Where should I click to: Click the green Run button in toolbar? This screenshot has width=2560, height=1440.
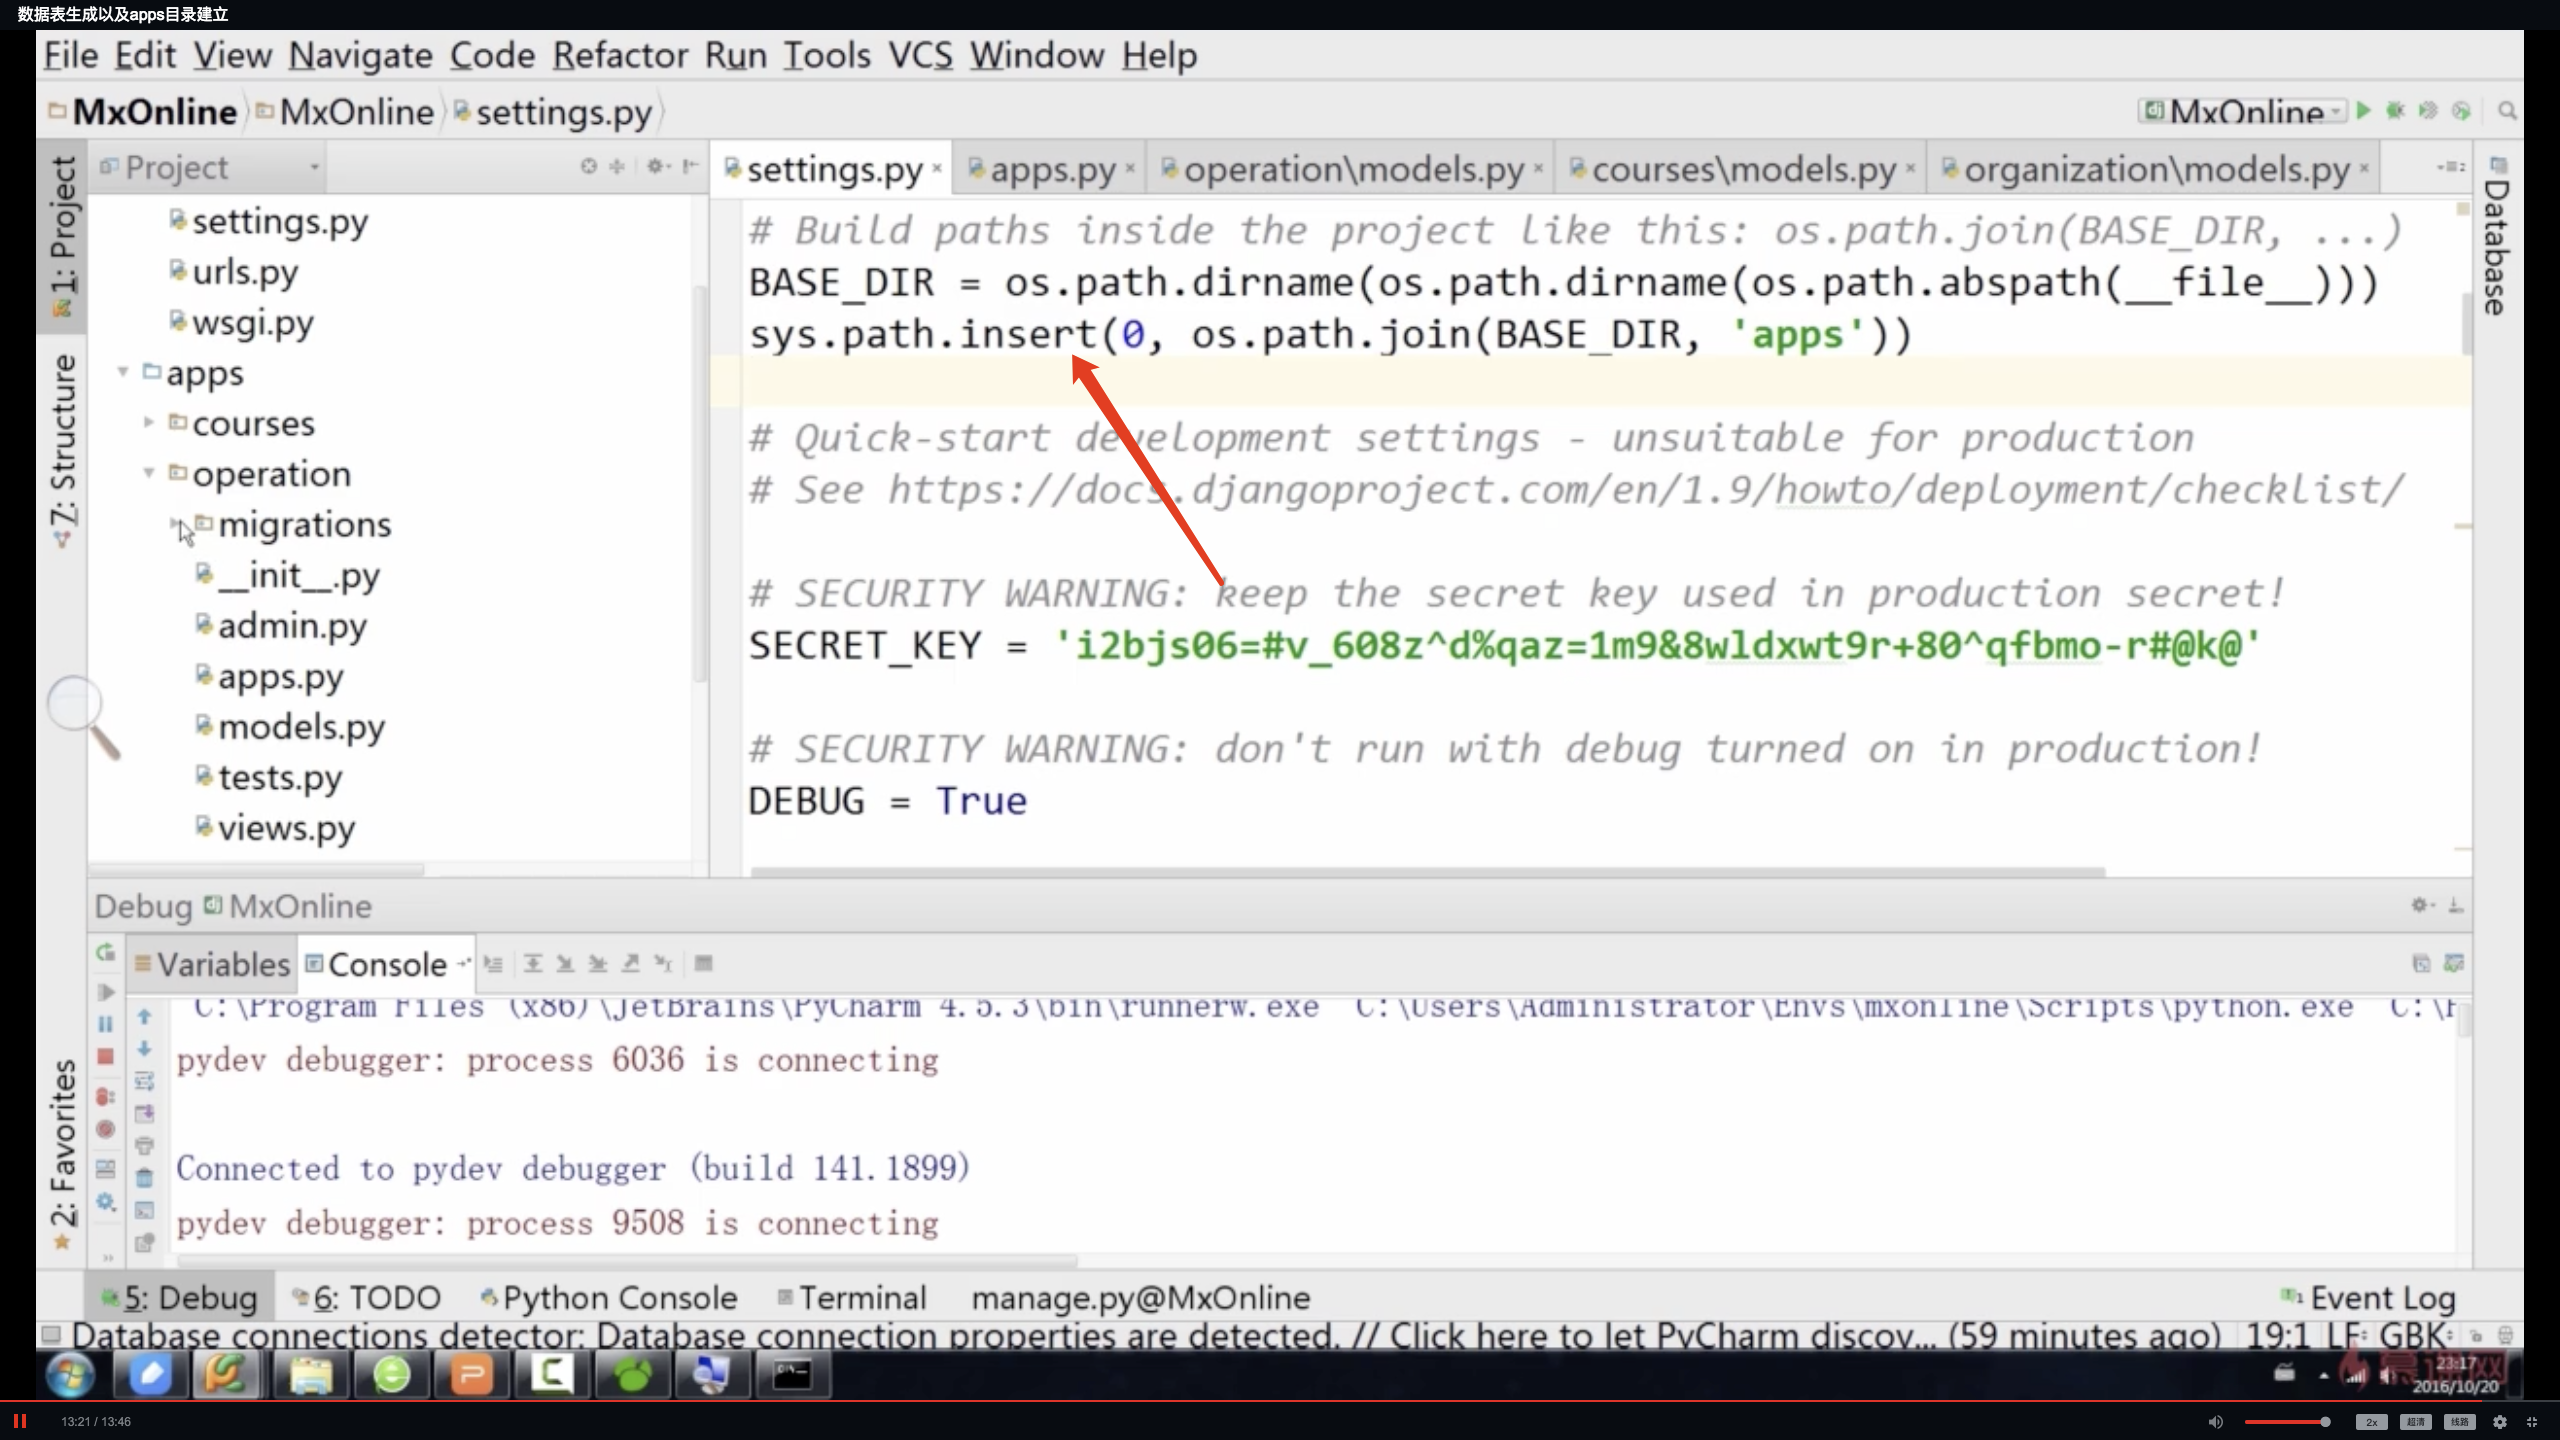tap(2363, 111)
